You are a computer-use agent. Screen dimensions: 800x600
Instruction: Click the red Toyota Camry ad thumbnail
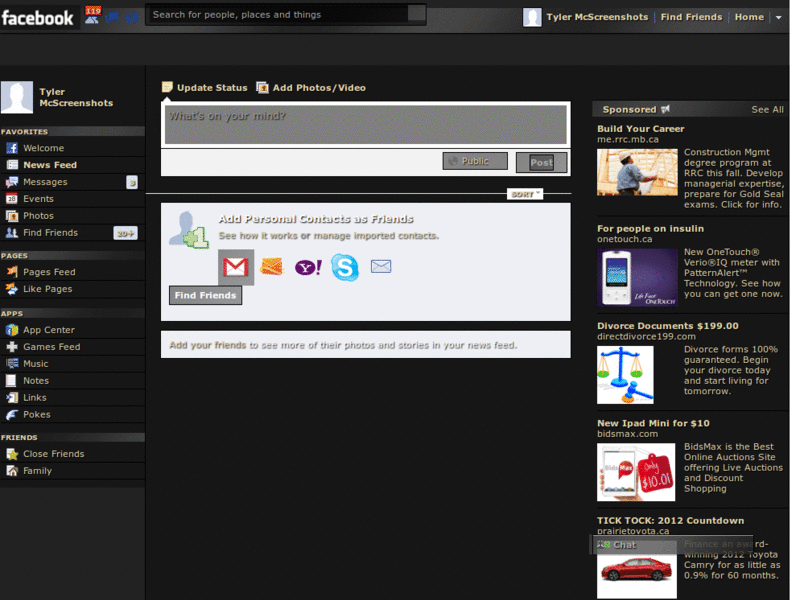637,569
